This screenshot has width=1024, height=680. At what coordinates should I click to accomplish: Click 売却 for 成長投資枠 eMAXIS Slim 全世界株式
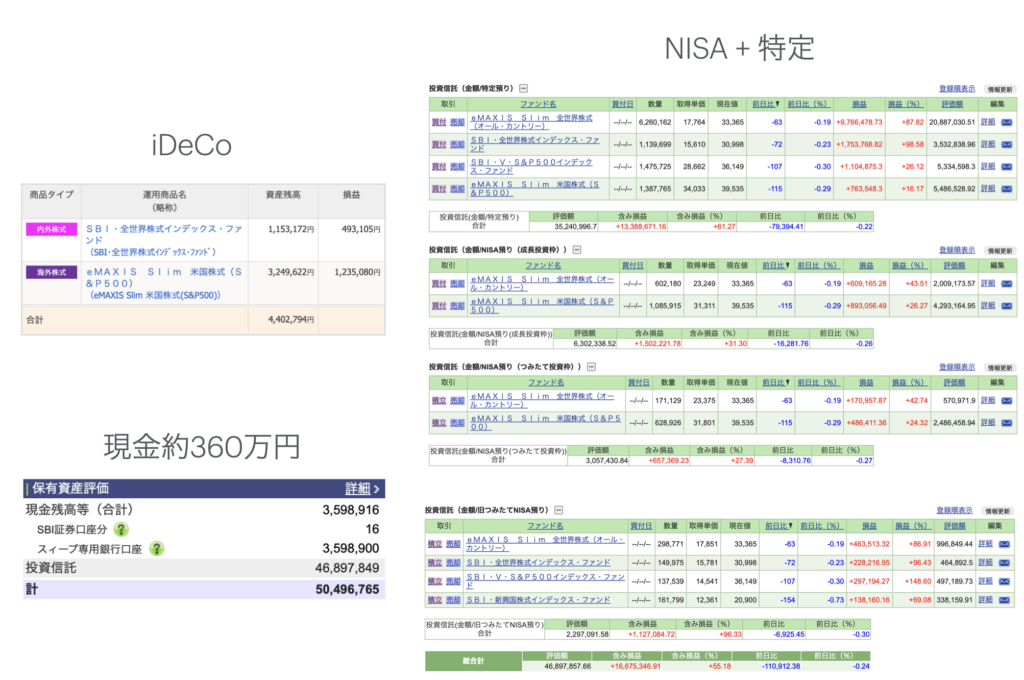pos(457,283)
